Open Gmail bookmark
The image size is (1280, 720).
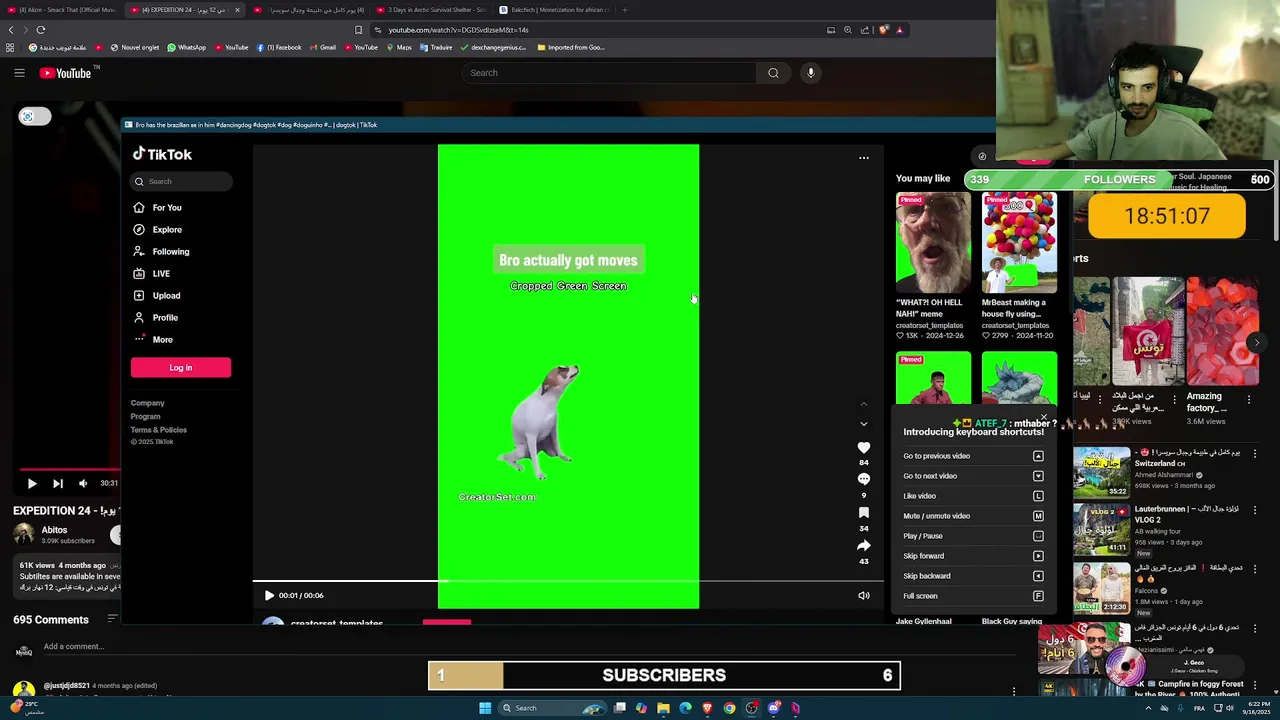[x=322, y=47]
